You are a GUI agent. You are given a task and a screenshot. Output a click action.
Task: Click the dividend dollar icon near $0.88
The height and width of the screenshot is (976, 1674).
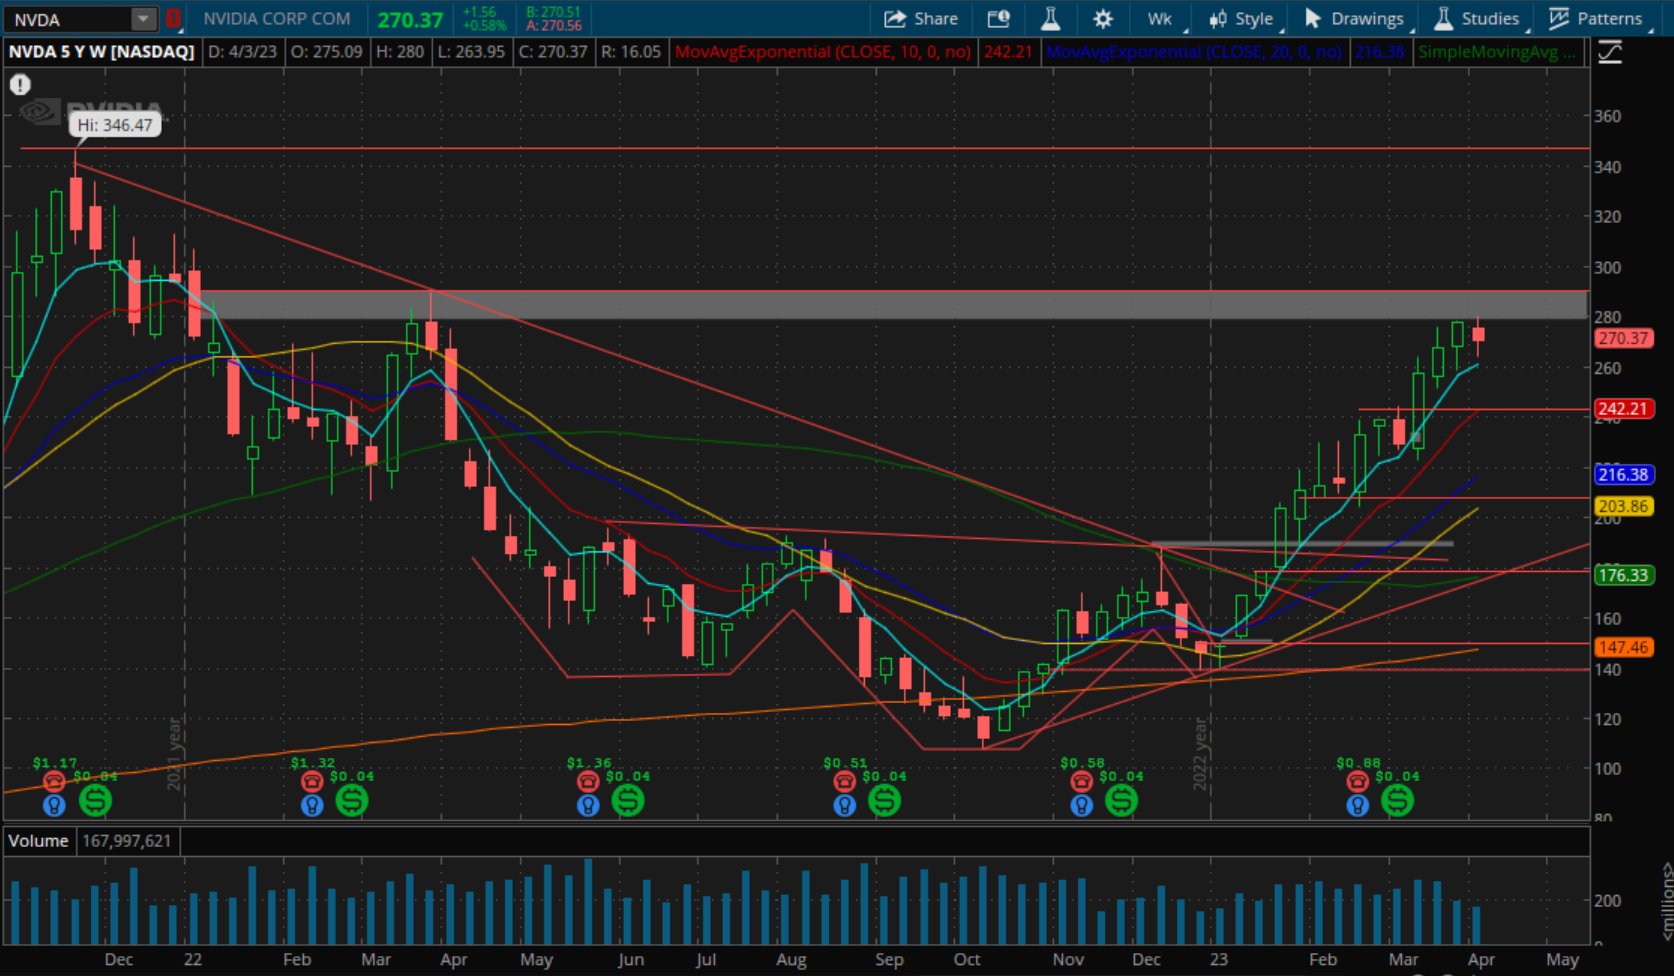[1398, 800]
